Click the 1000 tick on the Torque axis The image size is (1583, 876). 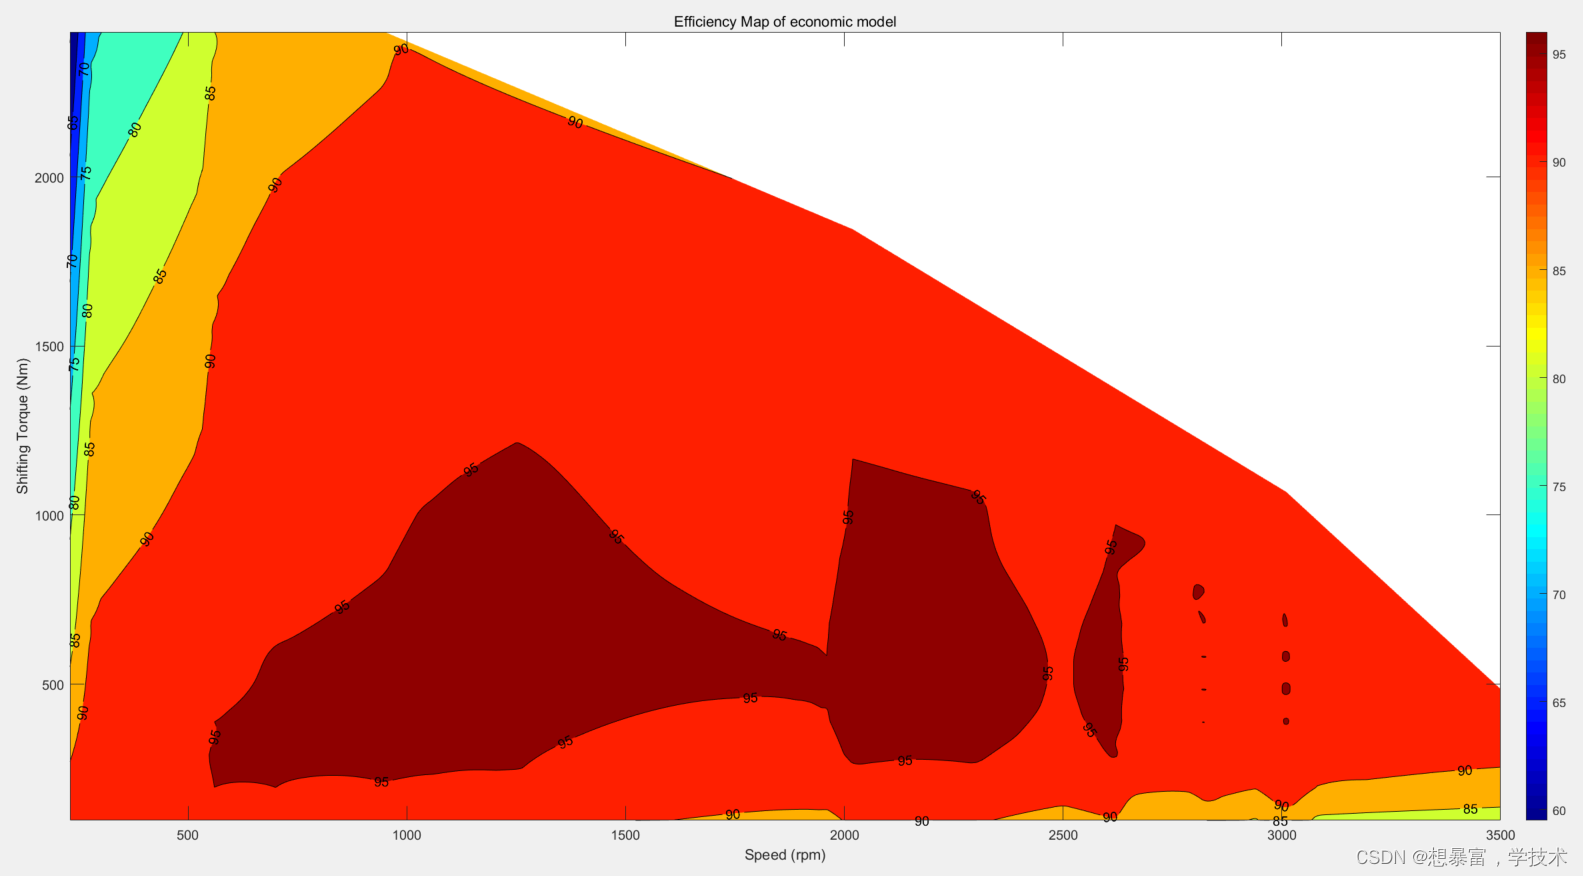pyautogui.click(x=50, y=516)
